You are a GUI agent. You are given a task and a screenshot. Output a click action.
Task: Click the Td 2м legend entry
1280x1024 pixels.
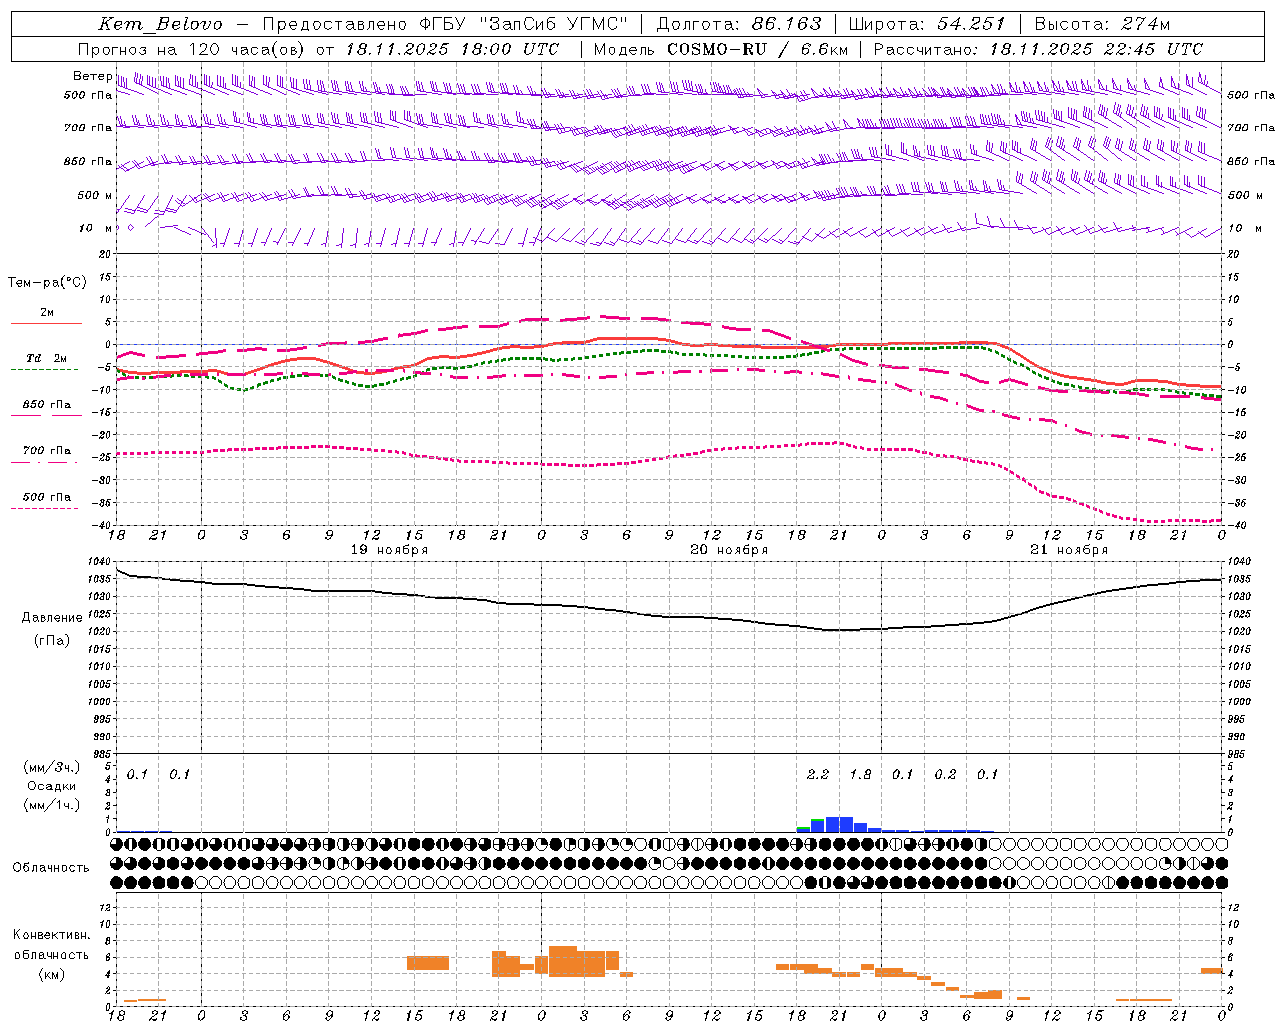coord(46,358)
